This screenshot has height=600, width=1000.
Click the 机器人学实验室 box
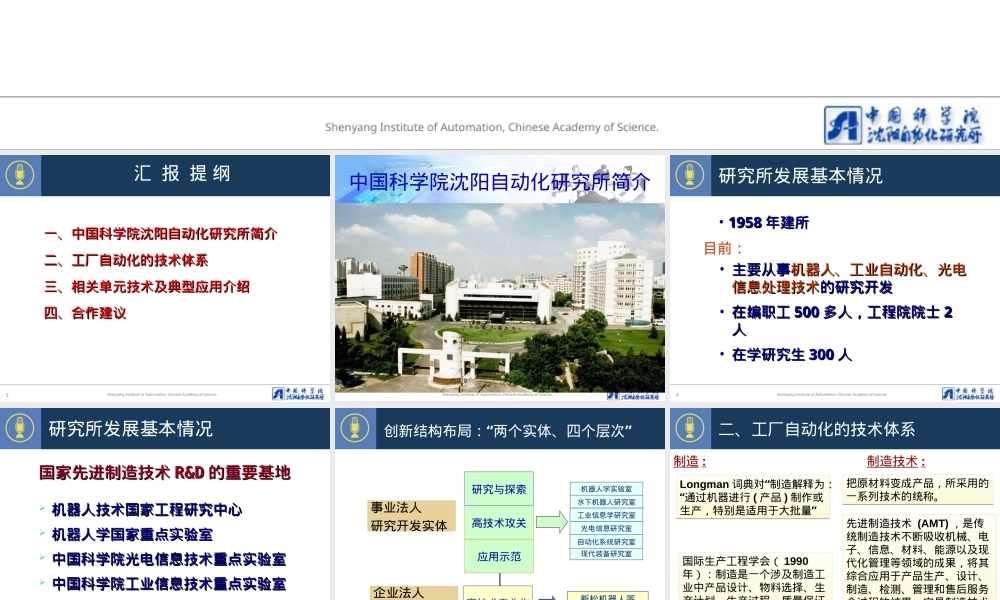point(607,489)
